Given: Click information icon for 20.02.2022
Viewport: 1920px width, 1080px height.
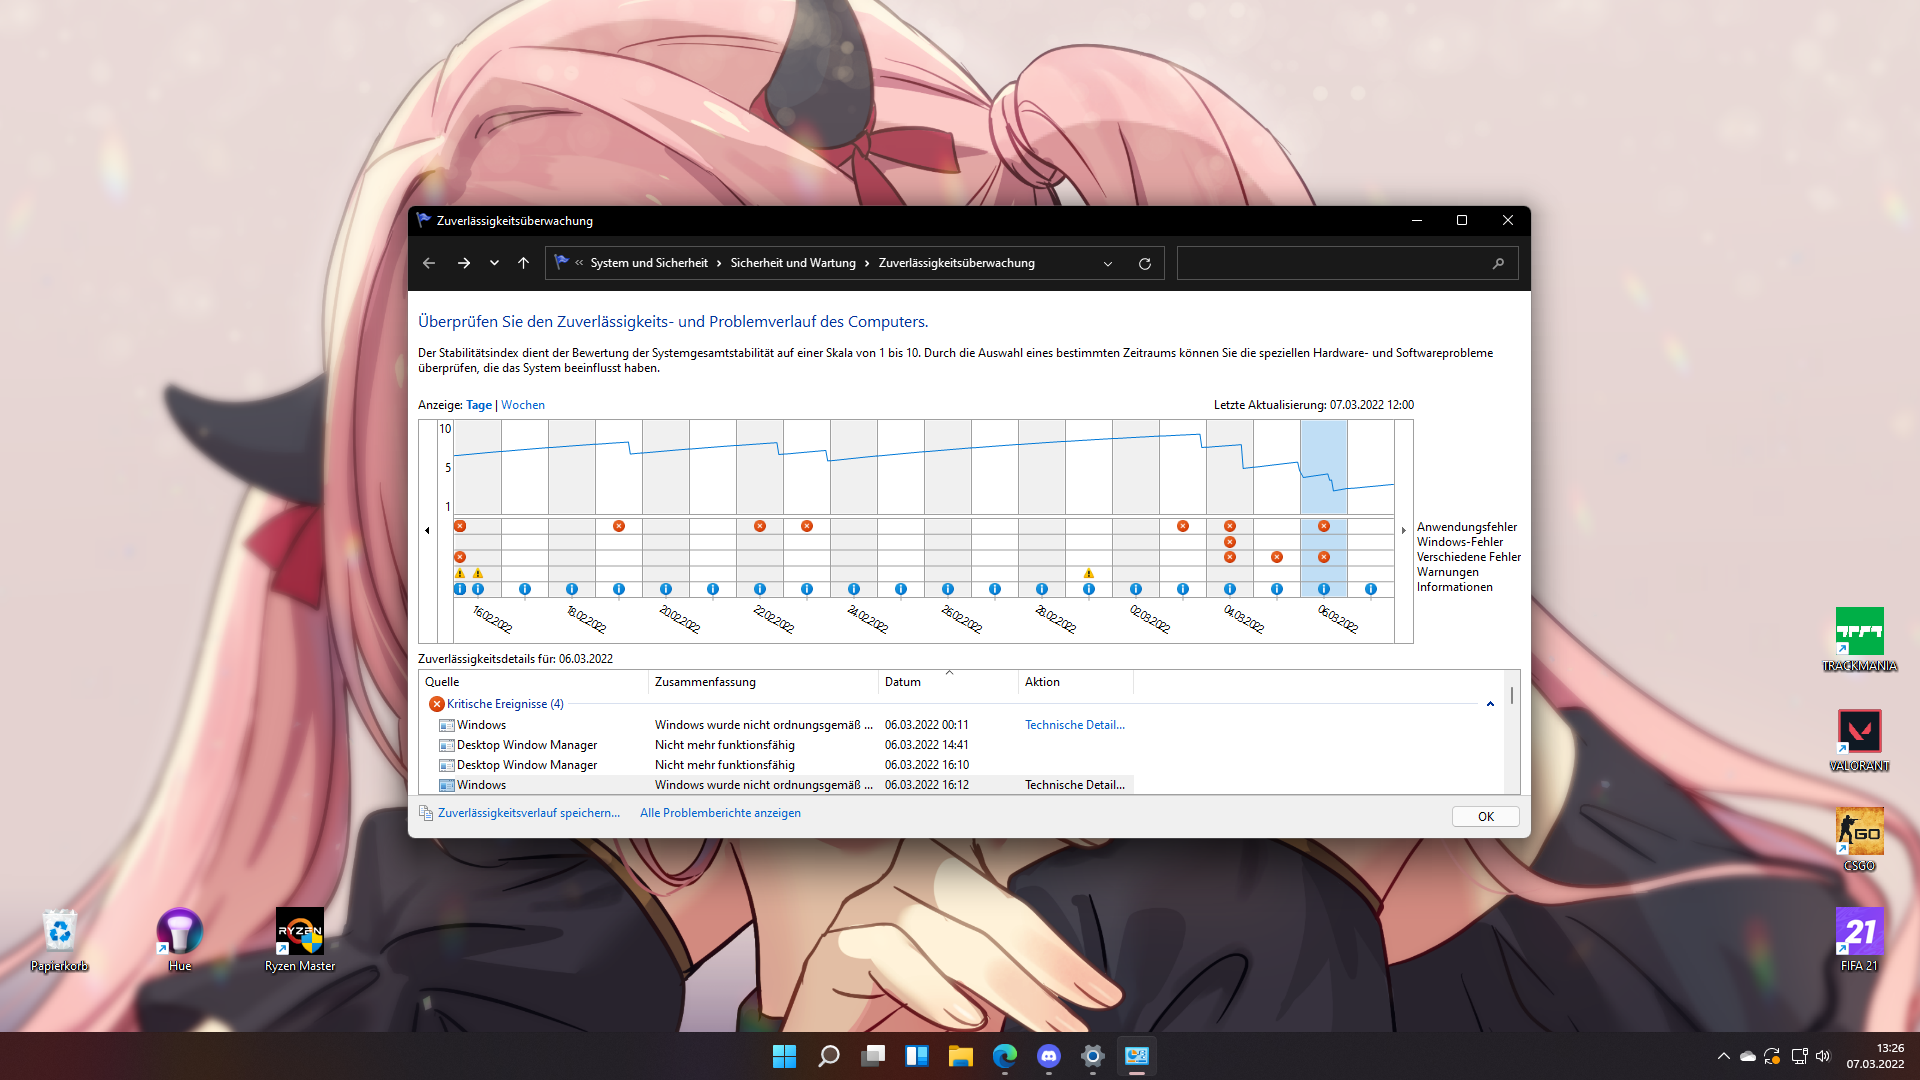Looking at the screenshot, I should click(666, 589).
